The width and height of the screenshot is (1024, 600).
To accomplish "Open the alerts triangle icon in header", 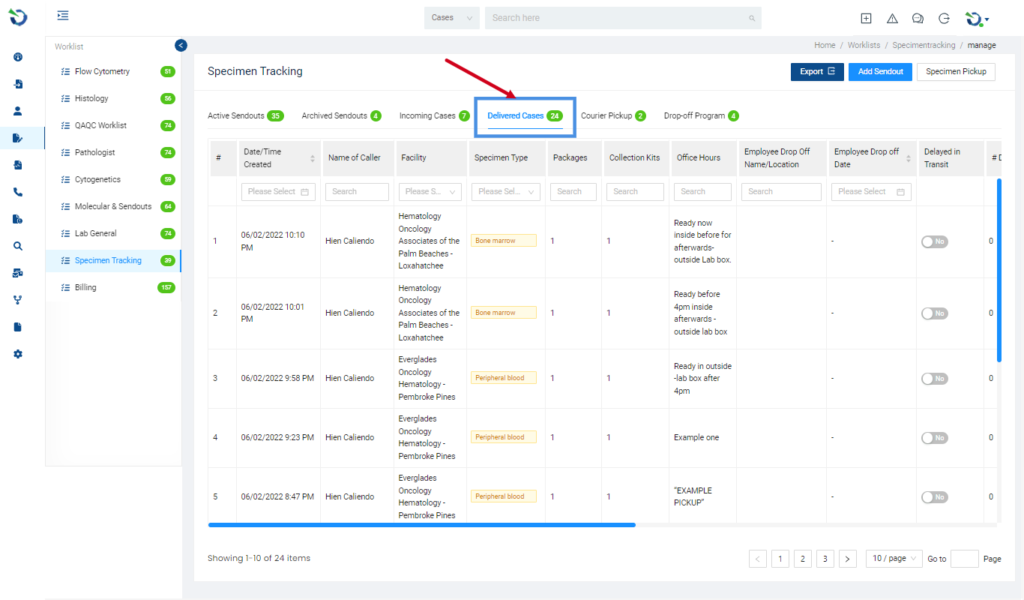I will (x=892, y=18).
